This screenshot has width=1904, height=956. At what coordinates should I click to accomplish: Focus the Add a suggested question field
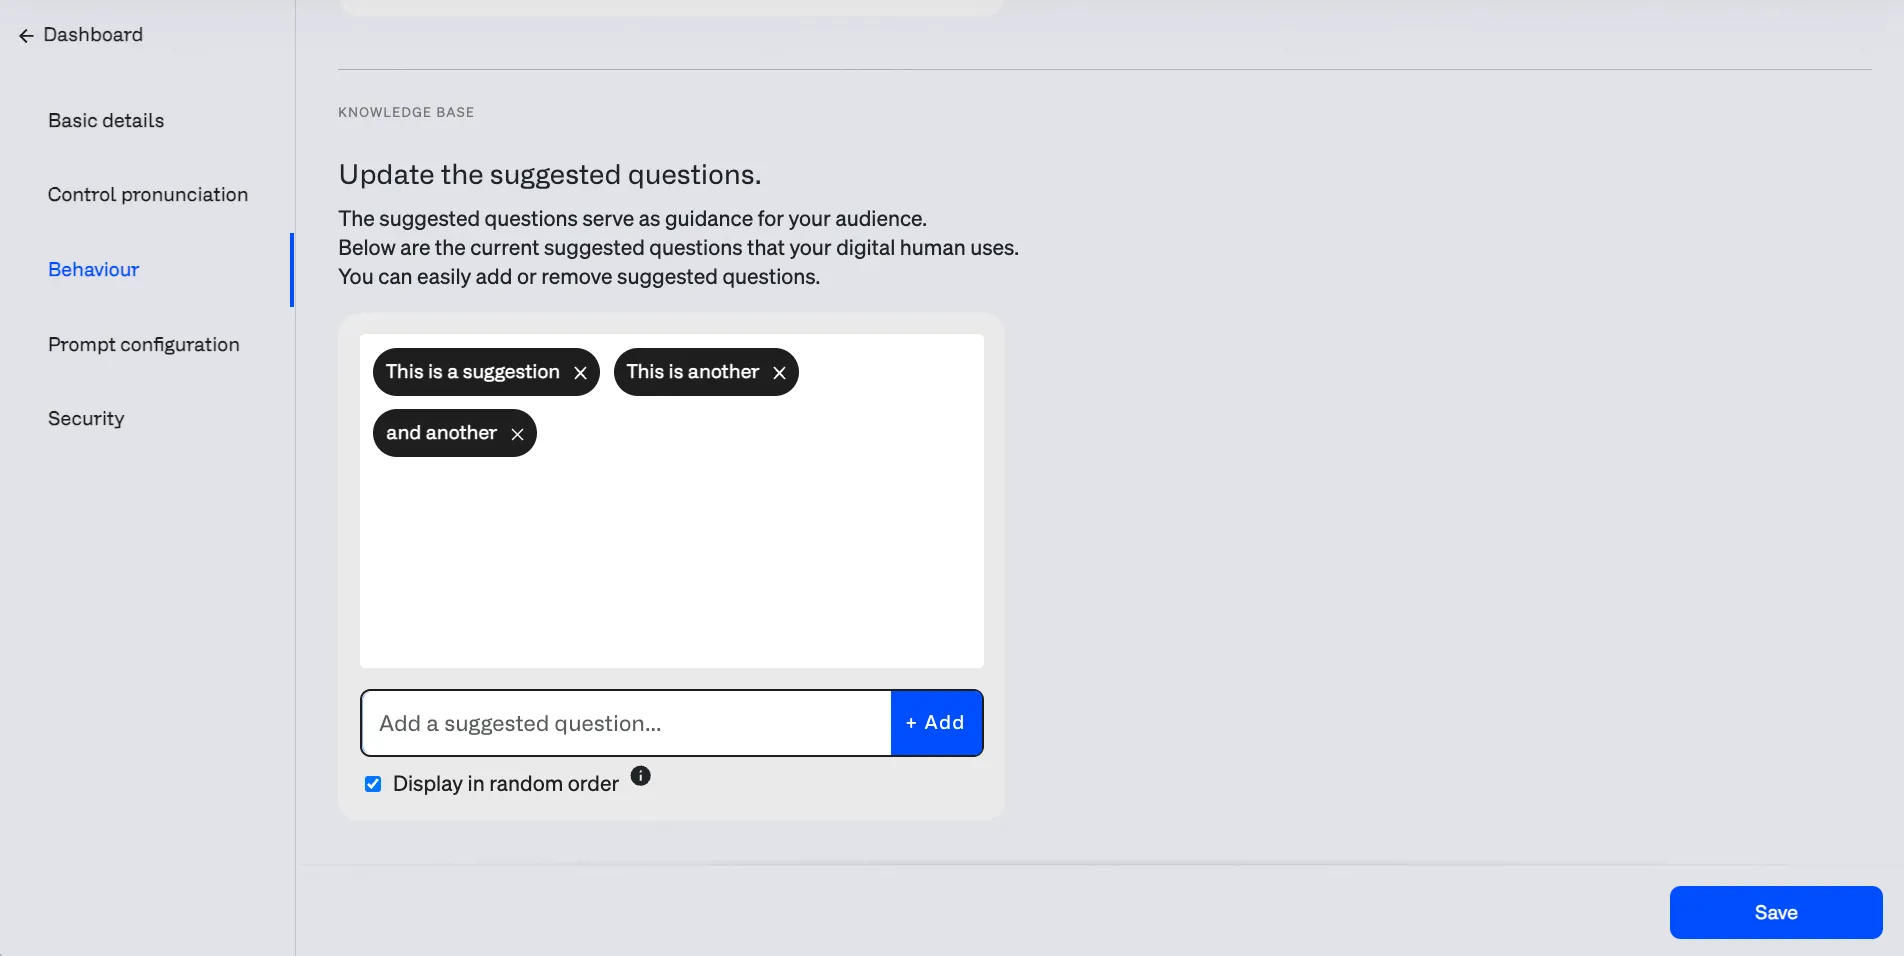click(x=626, y=723)
